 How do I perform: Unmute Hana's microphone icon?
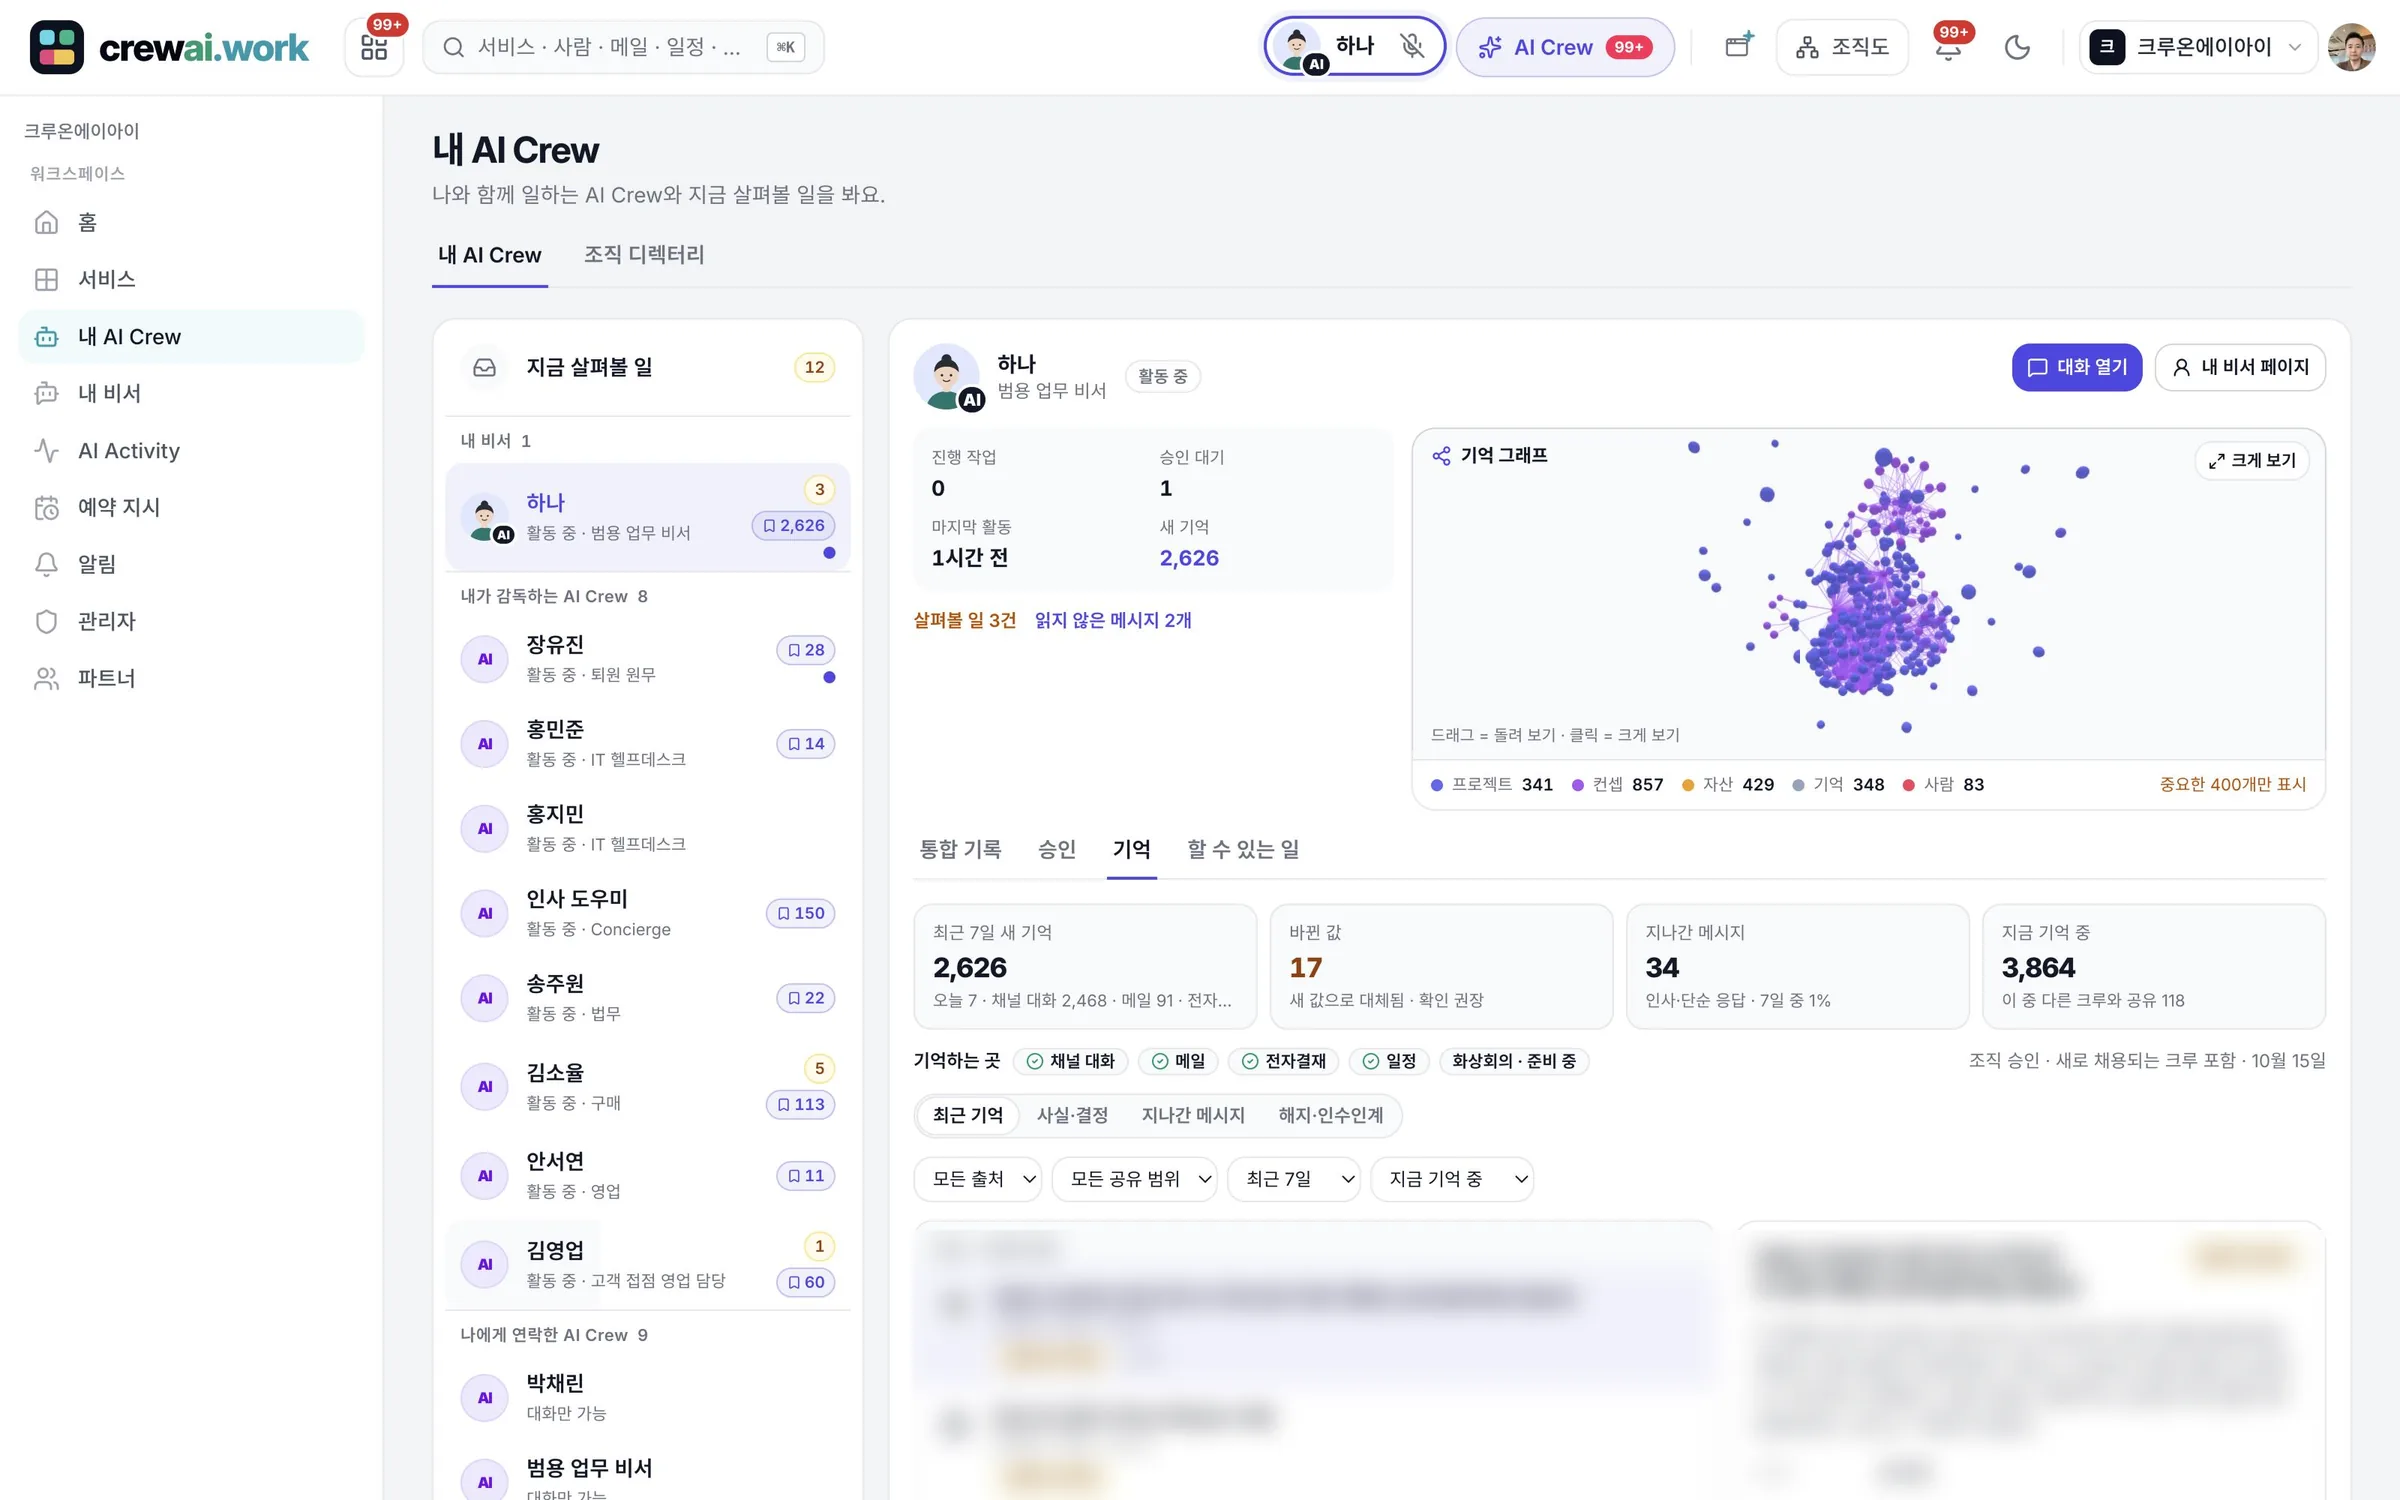click(x=1411, y=46)
